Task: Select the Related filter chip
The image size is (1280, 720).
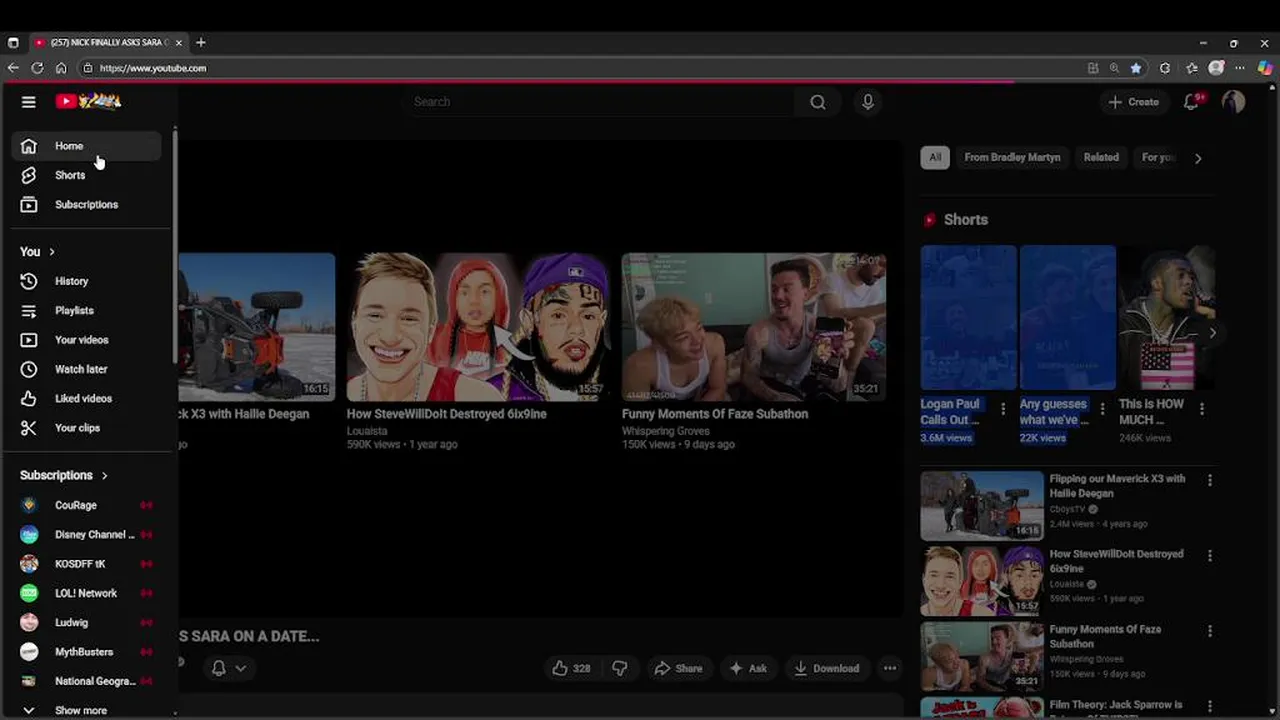Action: (1101, 157)
